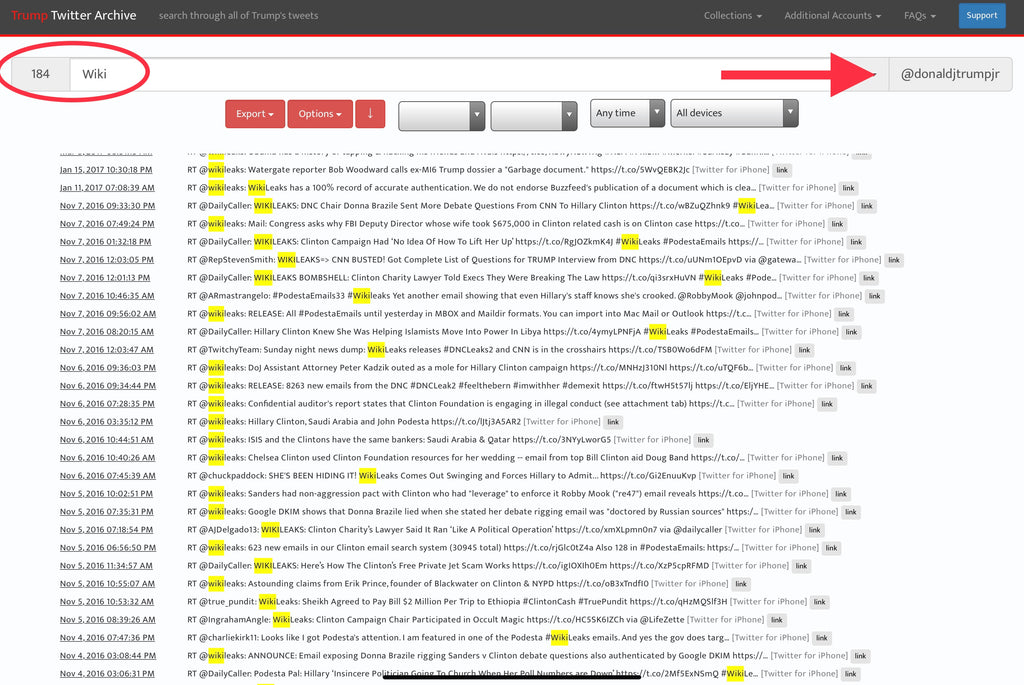1024x685 pixels.
Task: Open the Nov 6, 2016 09:36:03 PM date link
Action: [x=108, y=368]
